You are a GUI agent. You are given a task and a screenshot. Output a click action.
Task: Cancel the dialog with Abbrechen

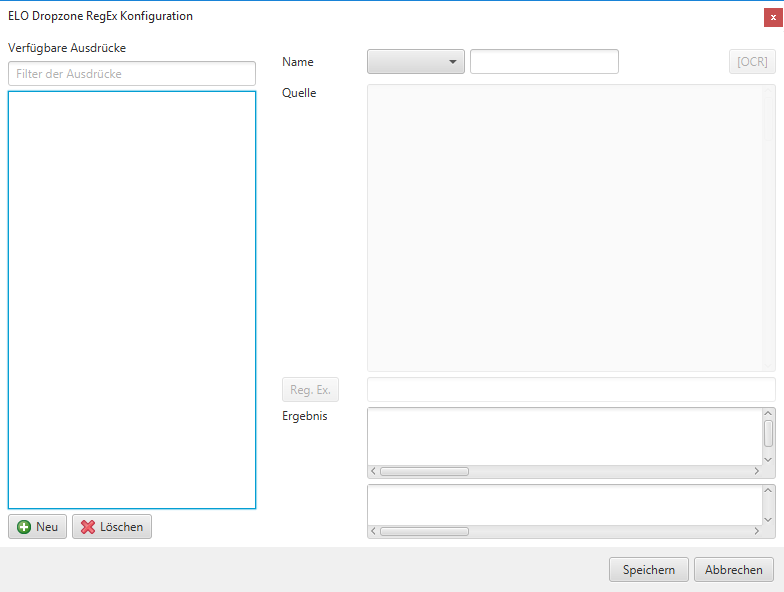click(x=734, y=570)
